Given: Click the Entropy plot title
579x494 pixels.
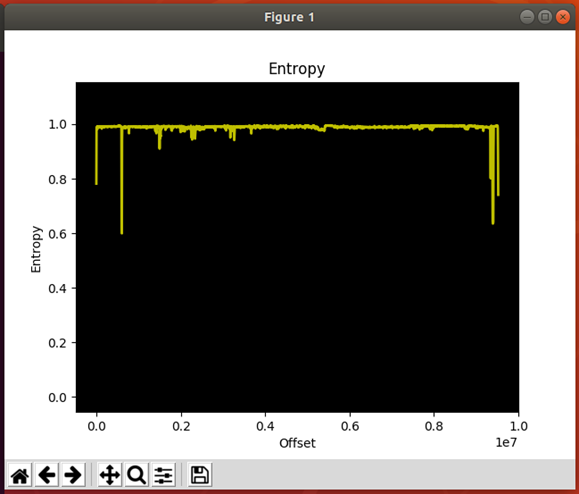Looking at the screenshot, I should [x=297, y=69].
